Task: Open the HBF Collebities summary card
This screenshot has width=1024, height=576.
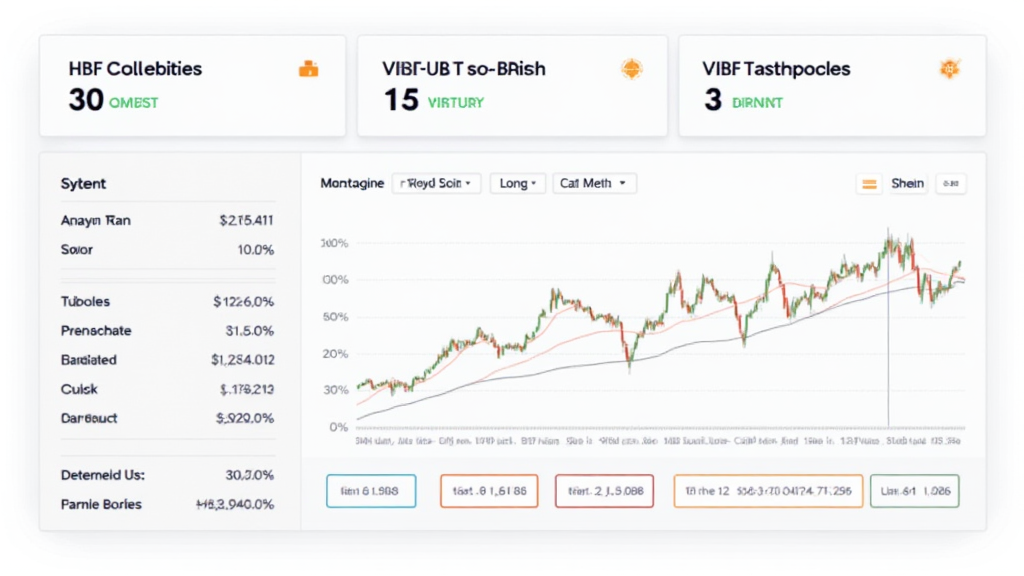Action: click(192, 85)
